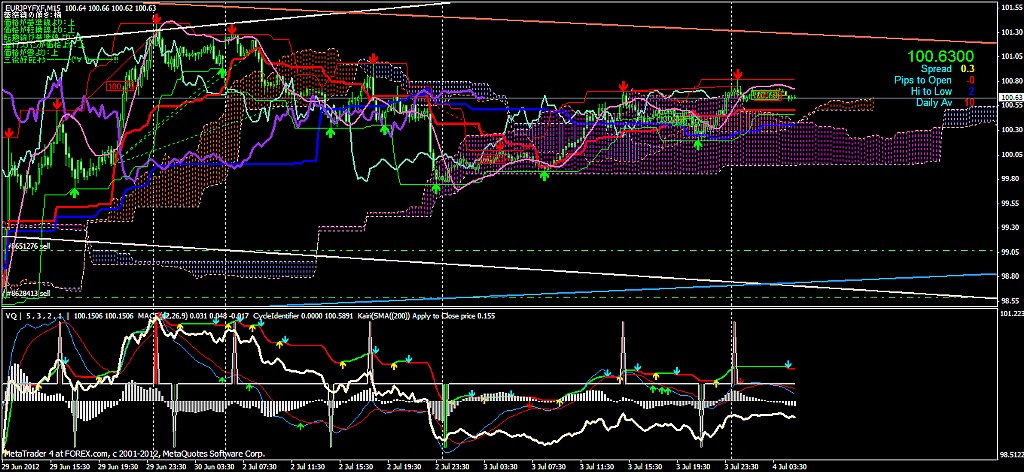Click the 101.55 level on the price scale
1024x472 pixels.
point(1010,9)
